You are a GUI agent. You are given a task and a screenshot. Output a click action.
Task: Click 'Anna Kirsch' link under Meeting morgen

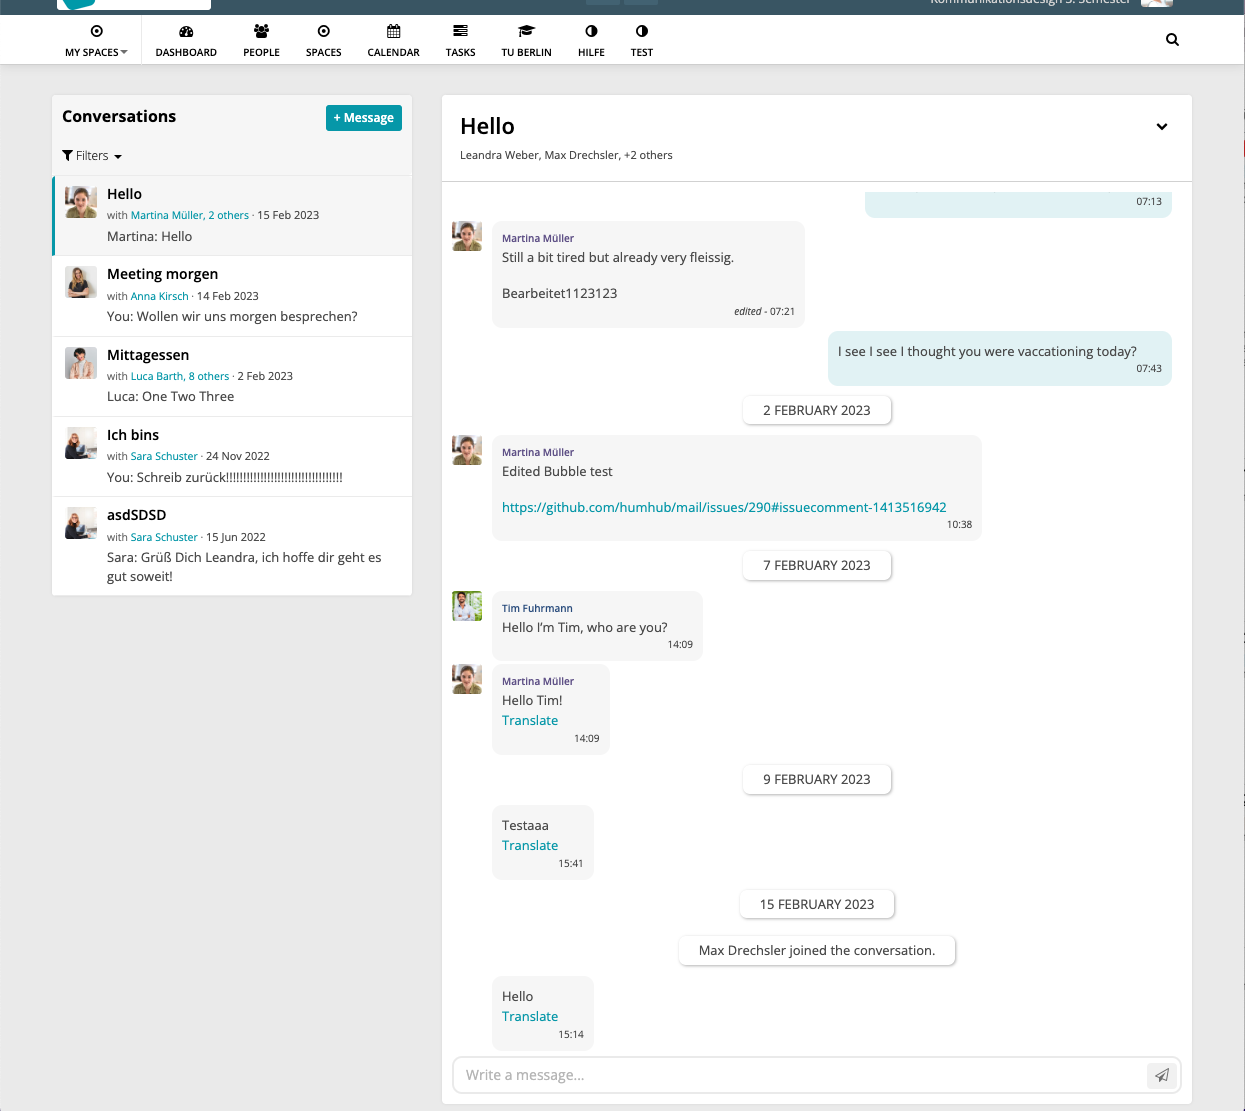159,296
